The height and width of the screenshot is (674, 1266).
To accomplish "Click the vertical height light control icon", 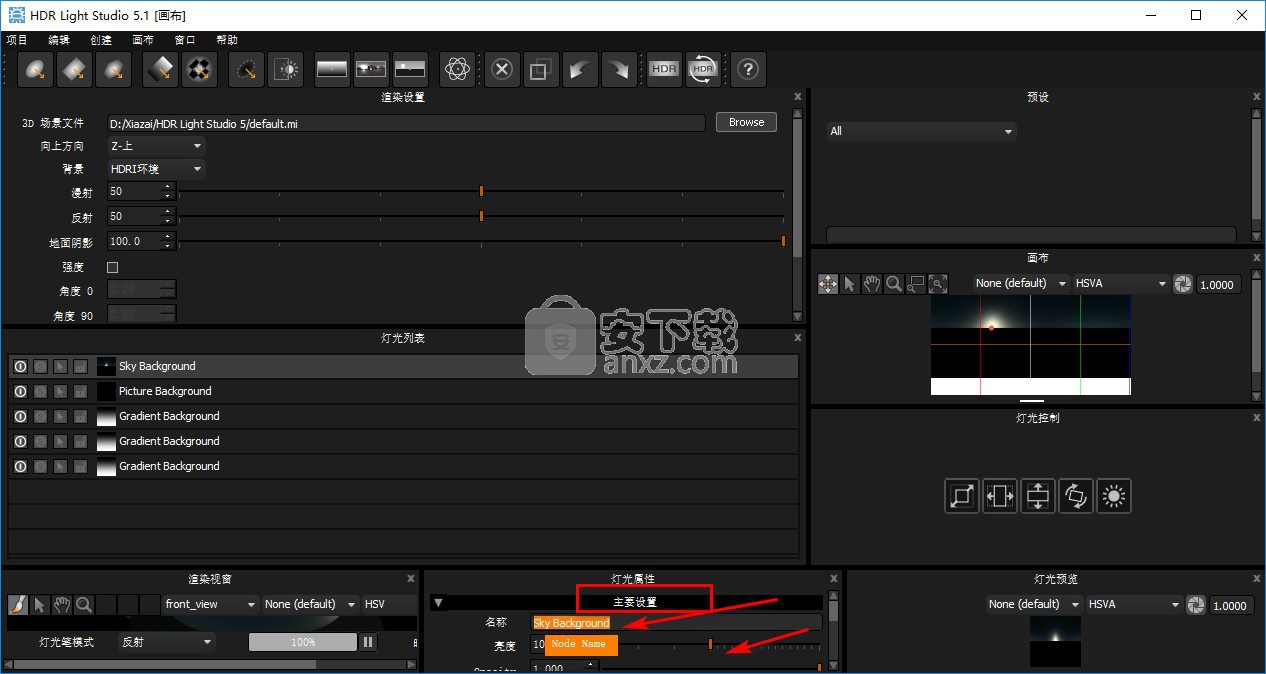I will point(1038,495).
